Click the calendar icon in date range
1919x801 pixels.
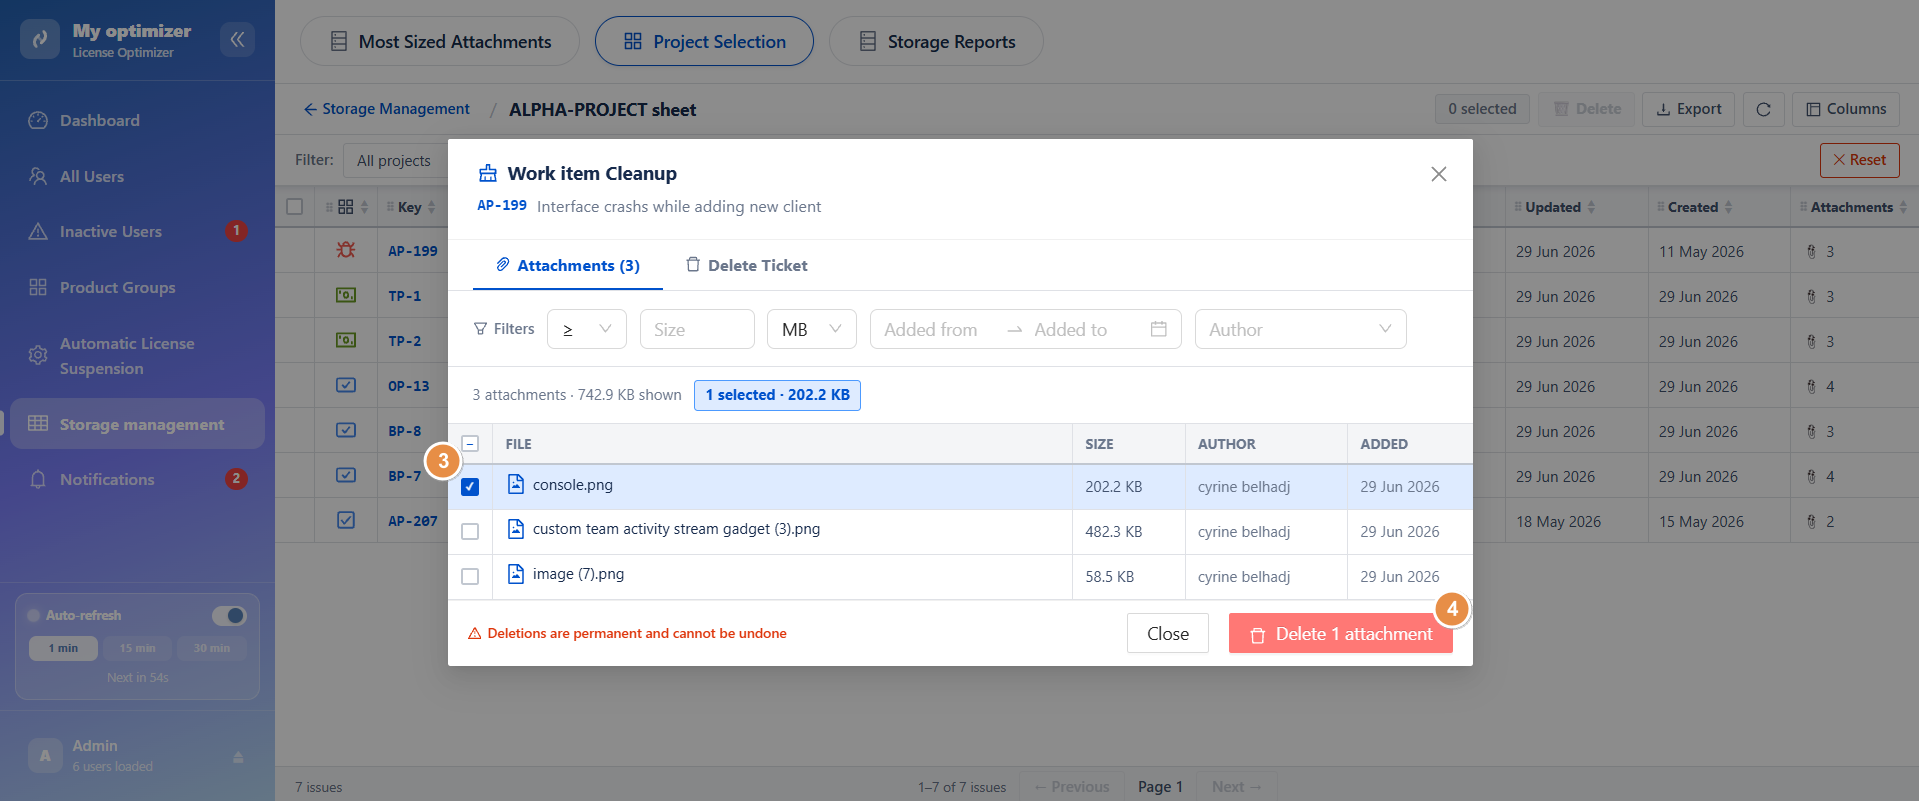1159,329
